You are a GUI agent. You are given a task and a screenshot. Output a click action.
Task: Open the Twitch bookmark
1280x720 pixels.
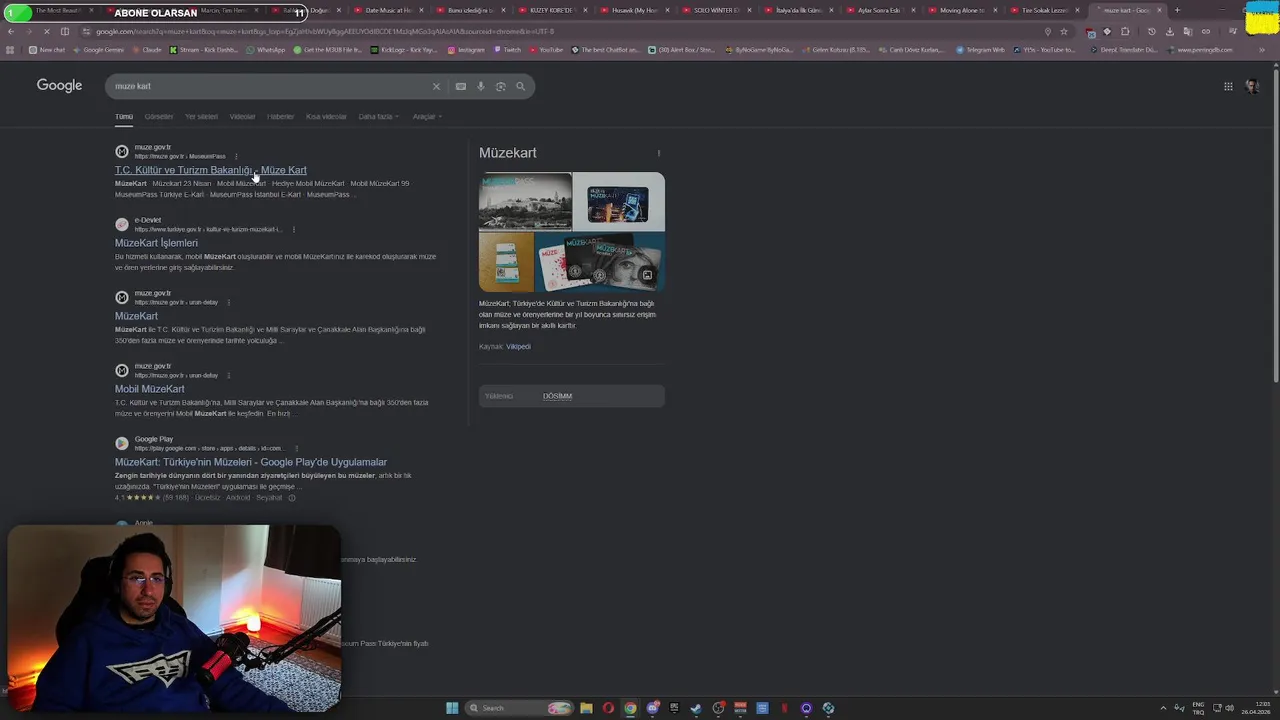click(508, 50)
